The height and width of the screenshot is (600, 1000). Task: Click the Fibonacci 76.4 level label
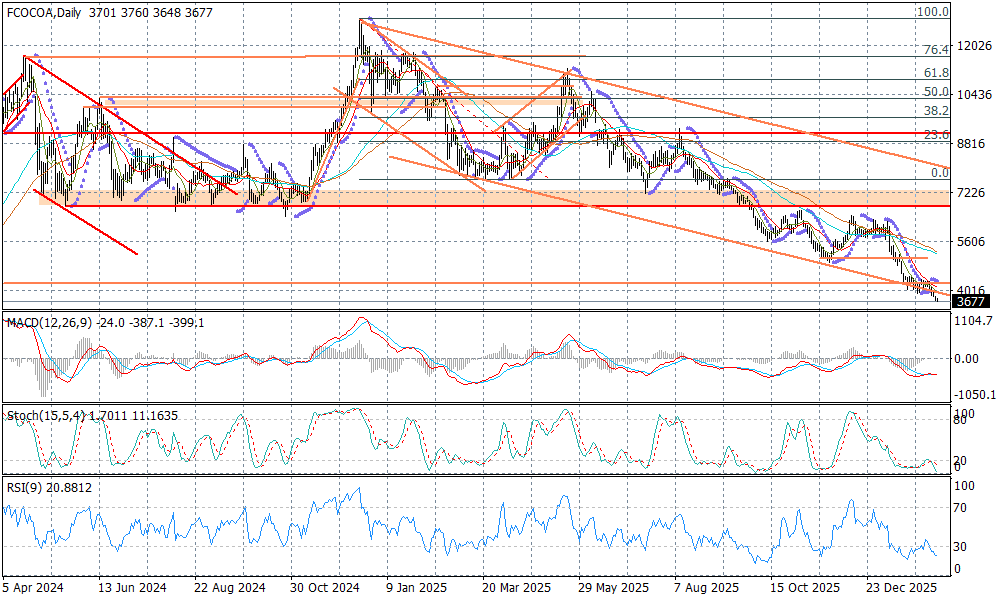[x=934, y=50]
